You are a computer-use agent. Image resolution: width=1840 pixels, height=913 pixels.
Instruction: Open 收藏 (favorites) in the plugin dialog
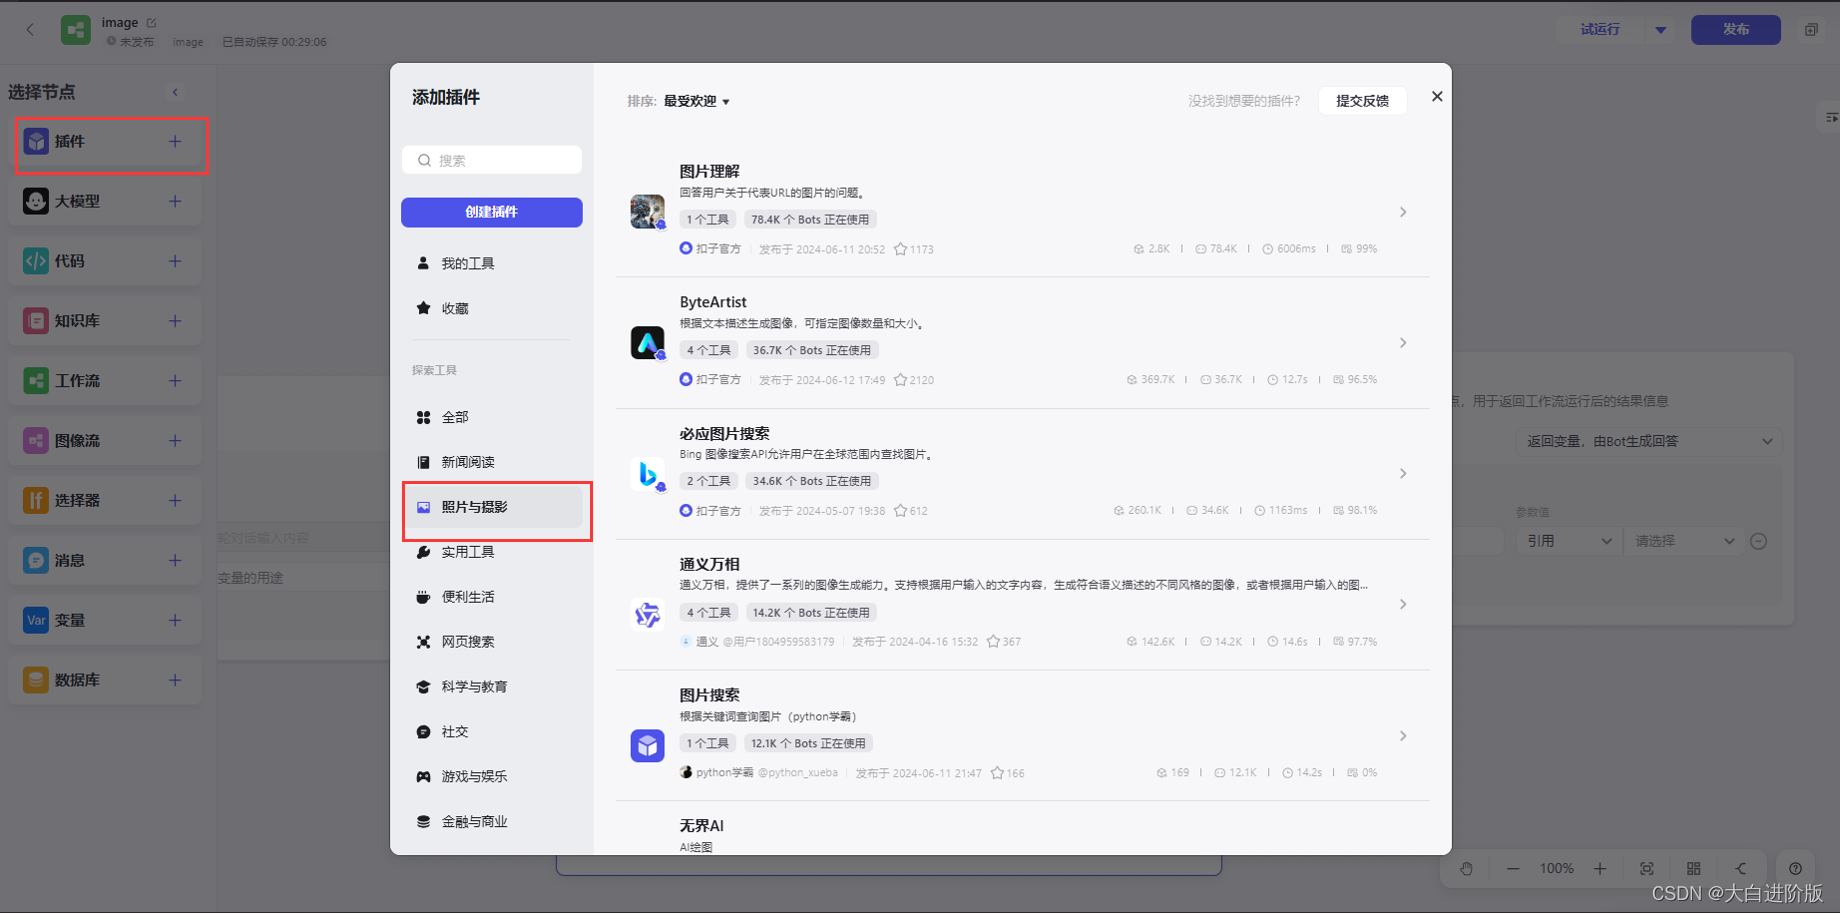(456, 308)
